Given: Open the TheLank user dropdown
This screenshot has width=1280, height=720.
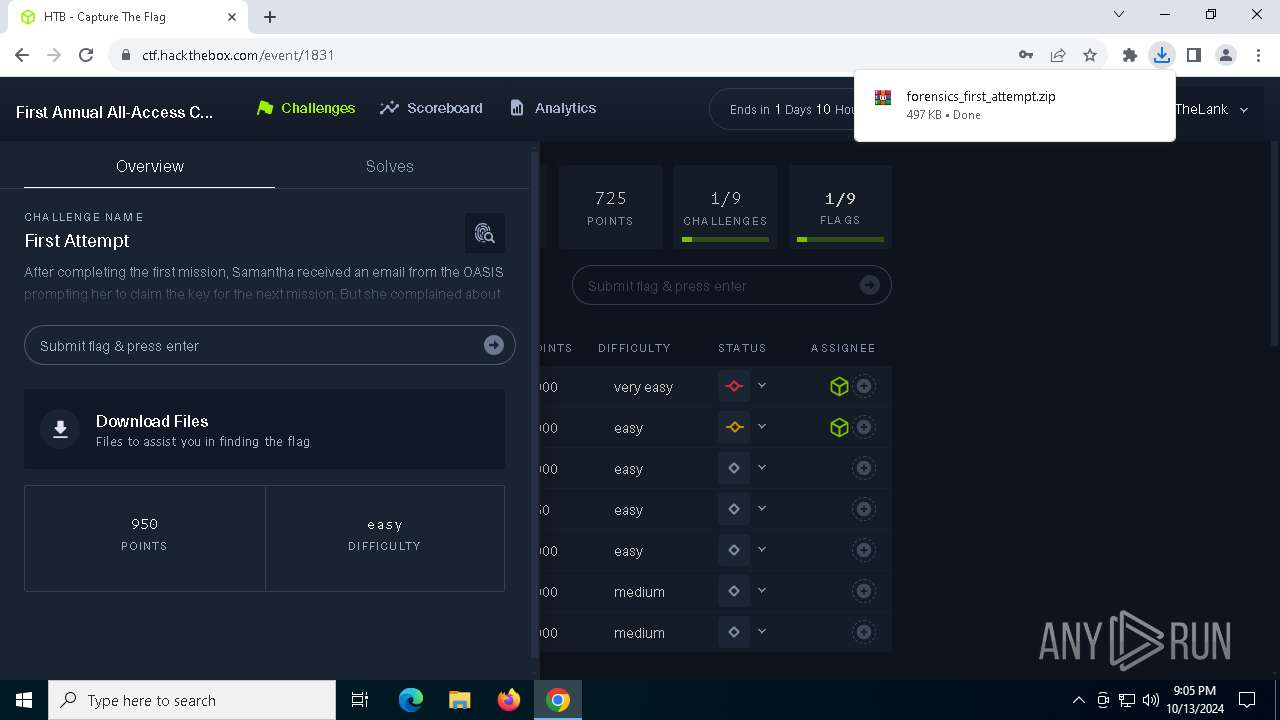Looking at the screenshot, I should pos(1213,109).
